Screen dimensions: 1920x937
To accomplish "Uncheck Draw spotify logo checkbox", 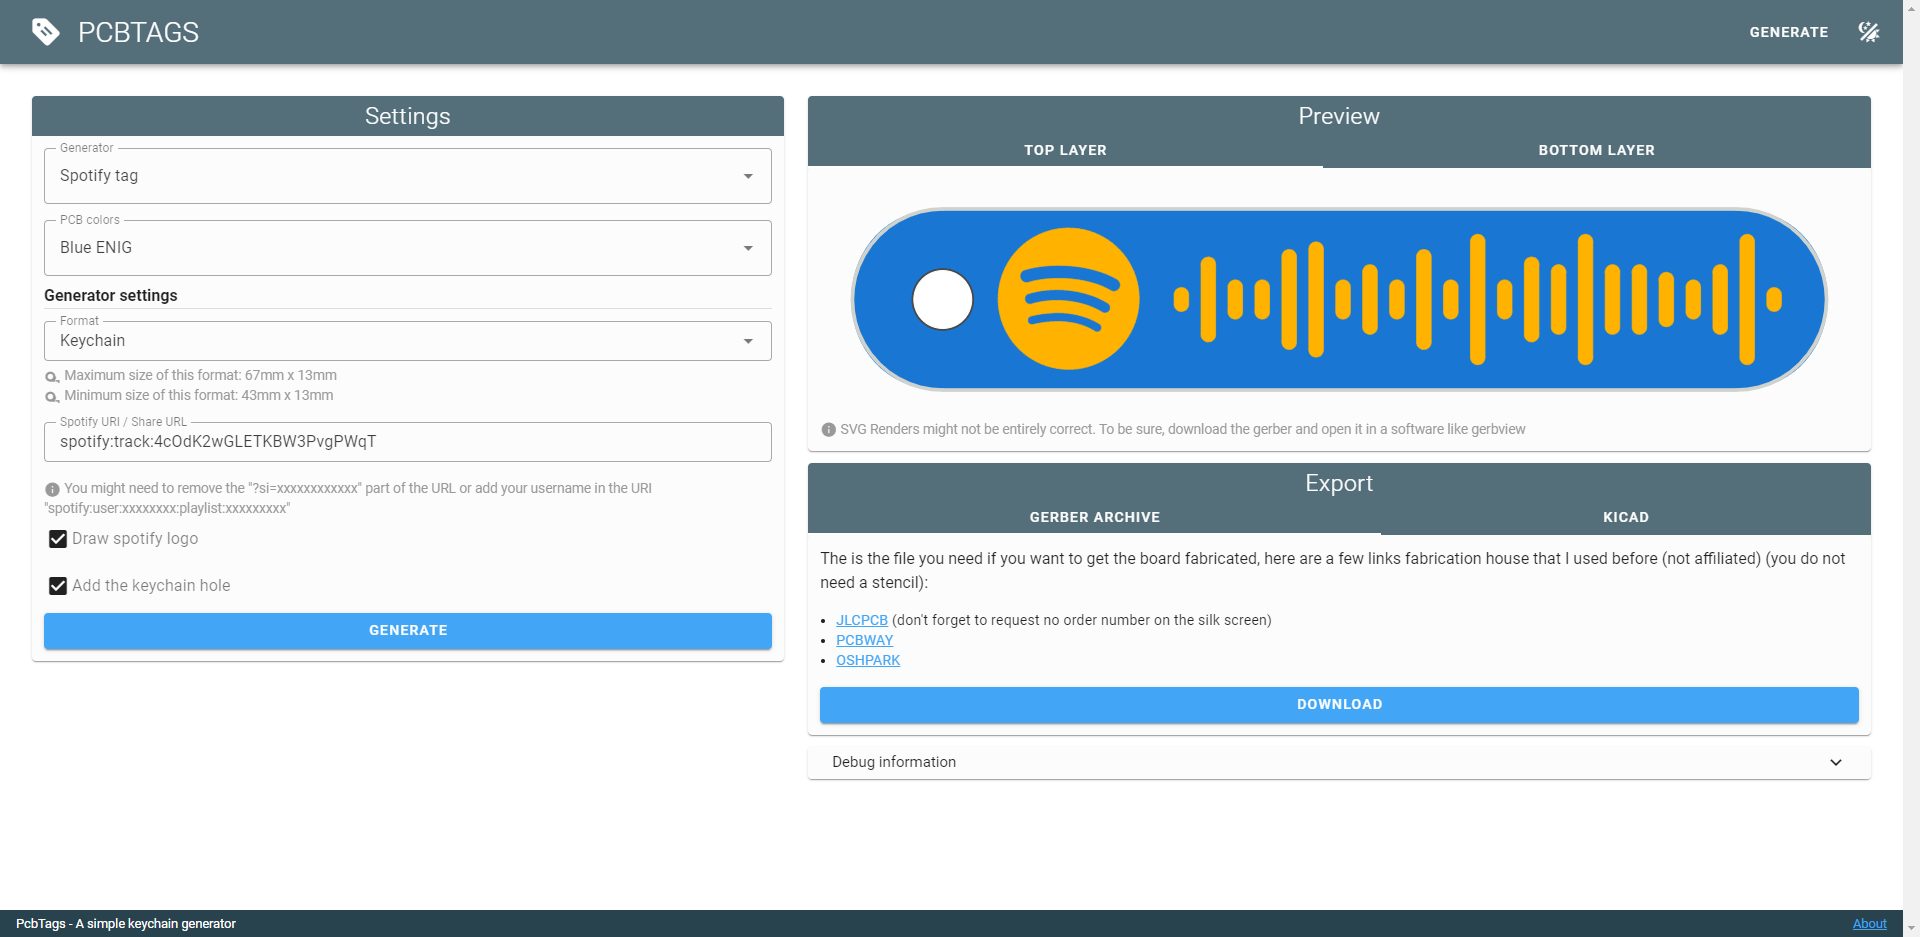I will (x=58, y=539).
